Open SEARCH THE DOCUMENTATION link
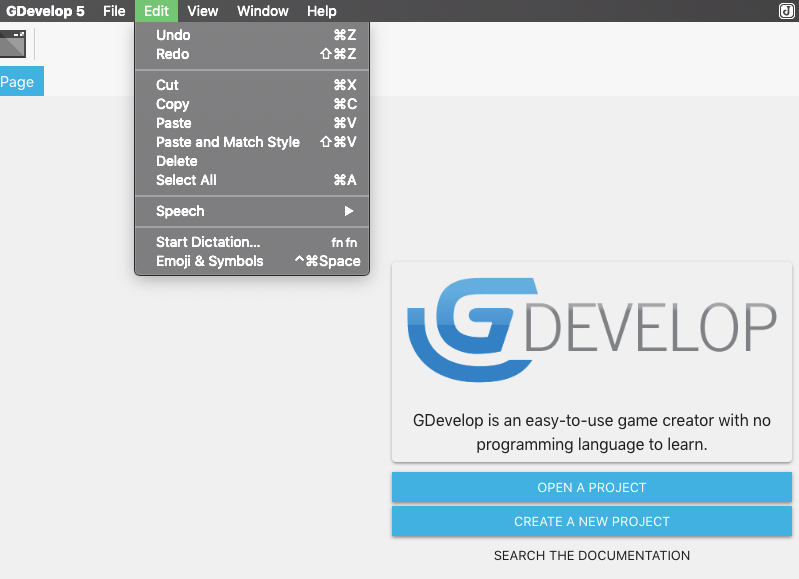The image size is (799, 579). [x=592, y=556]
